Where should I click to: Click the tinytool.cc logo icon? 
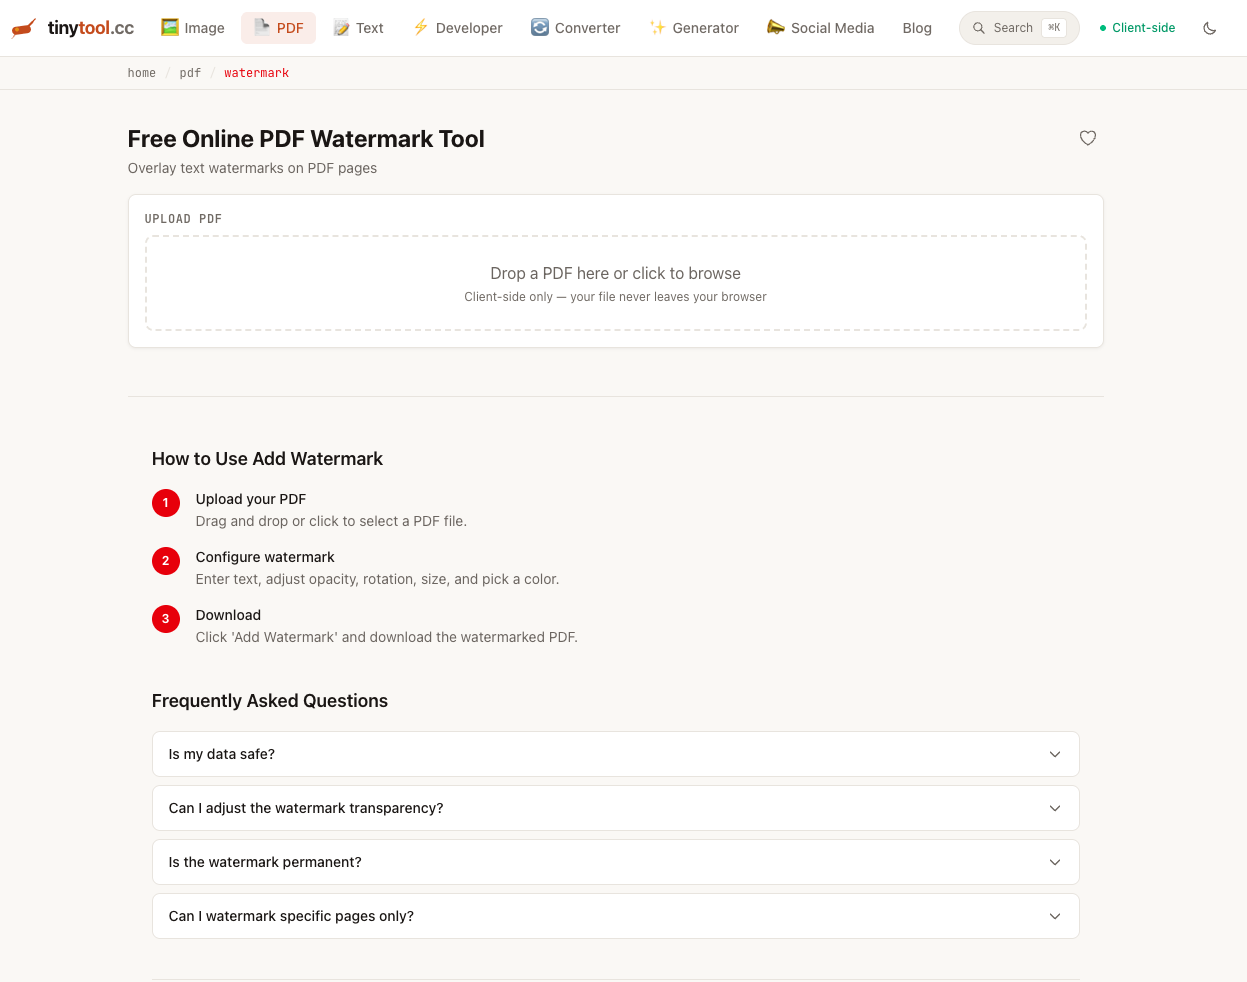[24, 27]
